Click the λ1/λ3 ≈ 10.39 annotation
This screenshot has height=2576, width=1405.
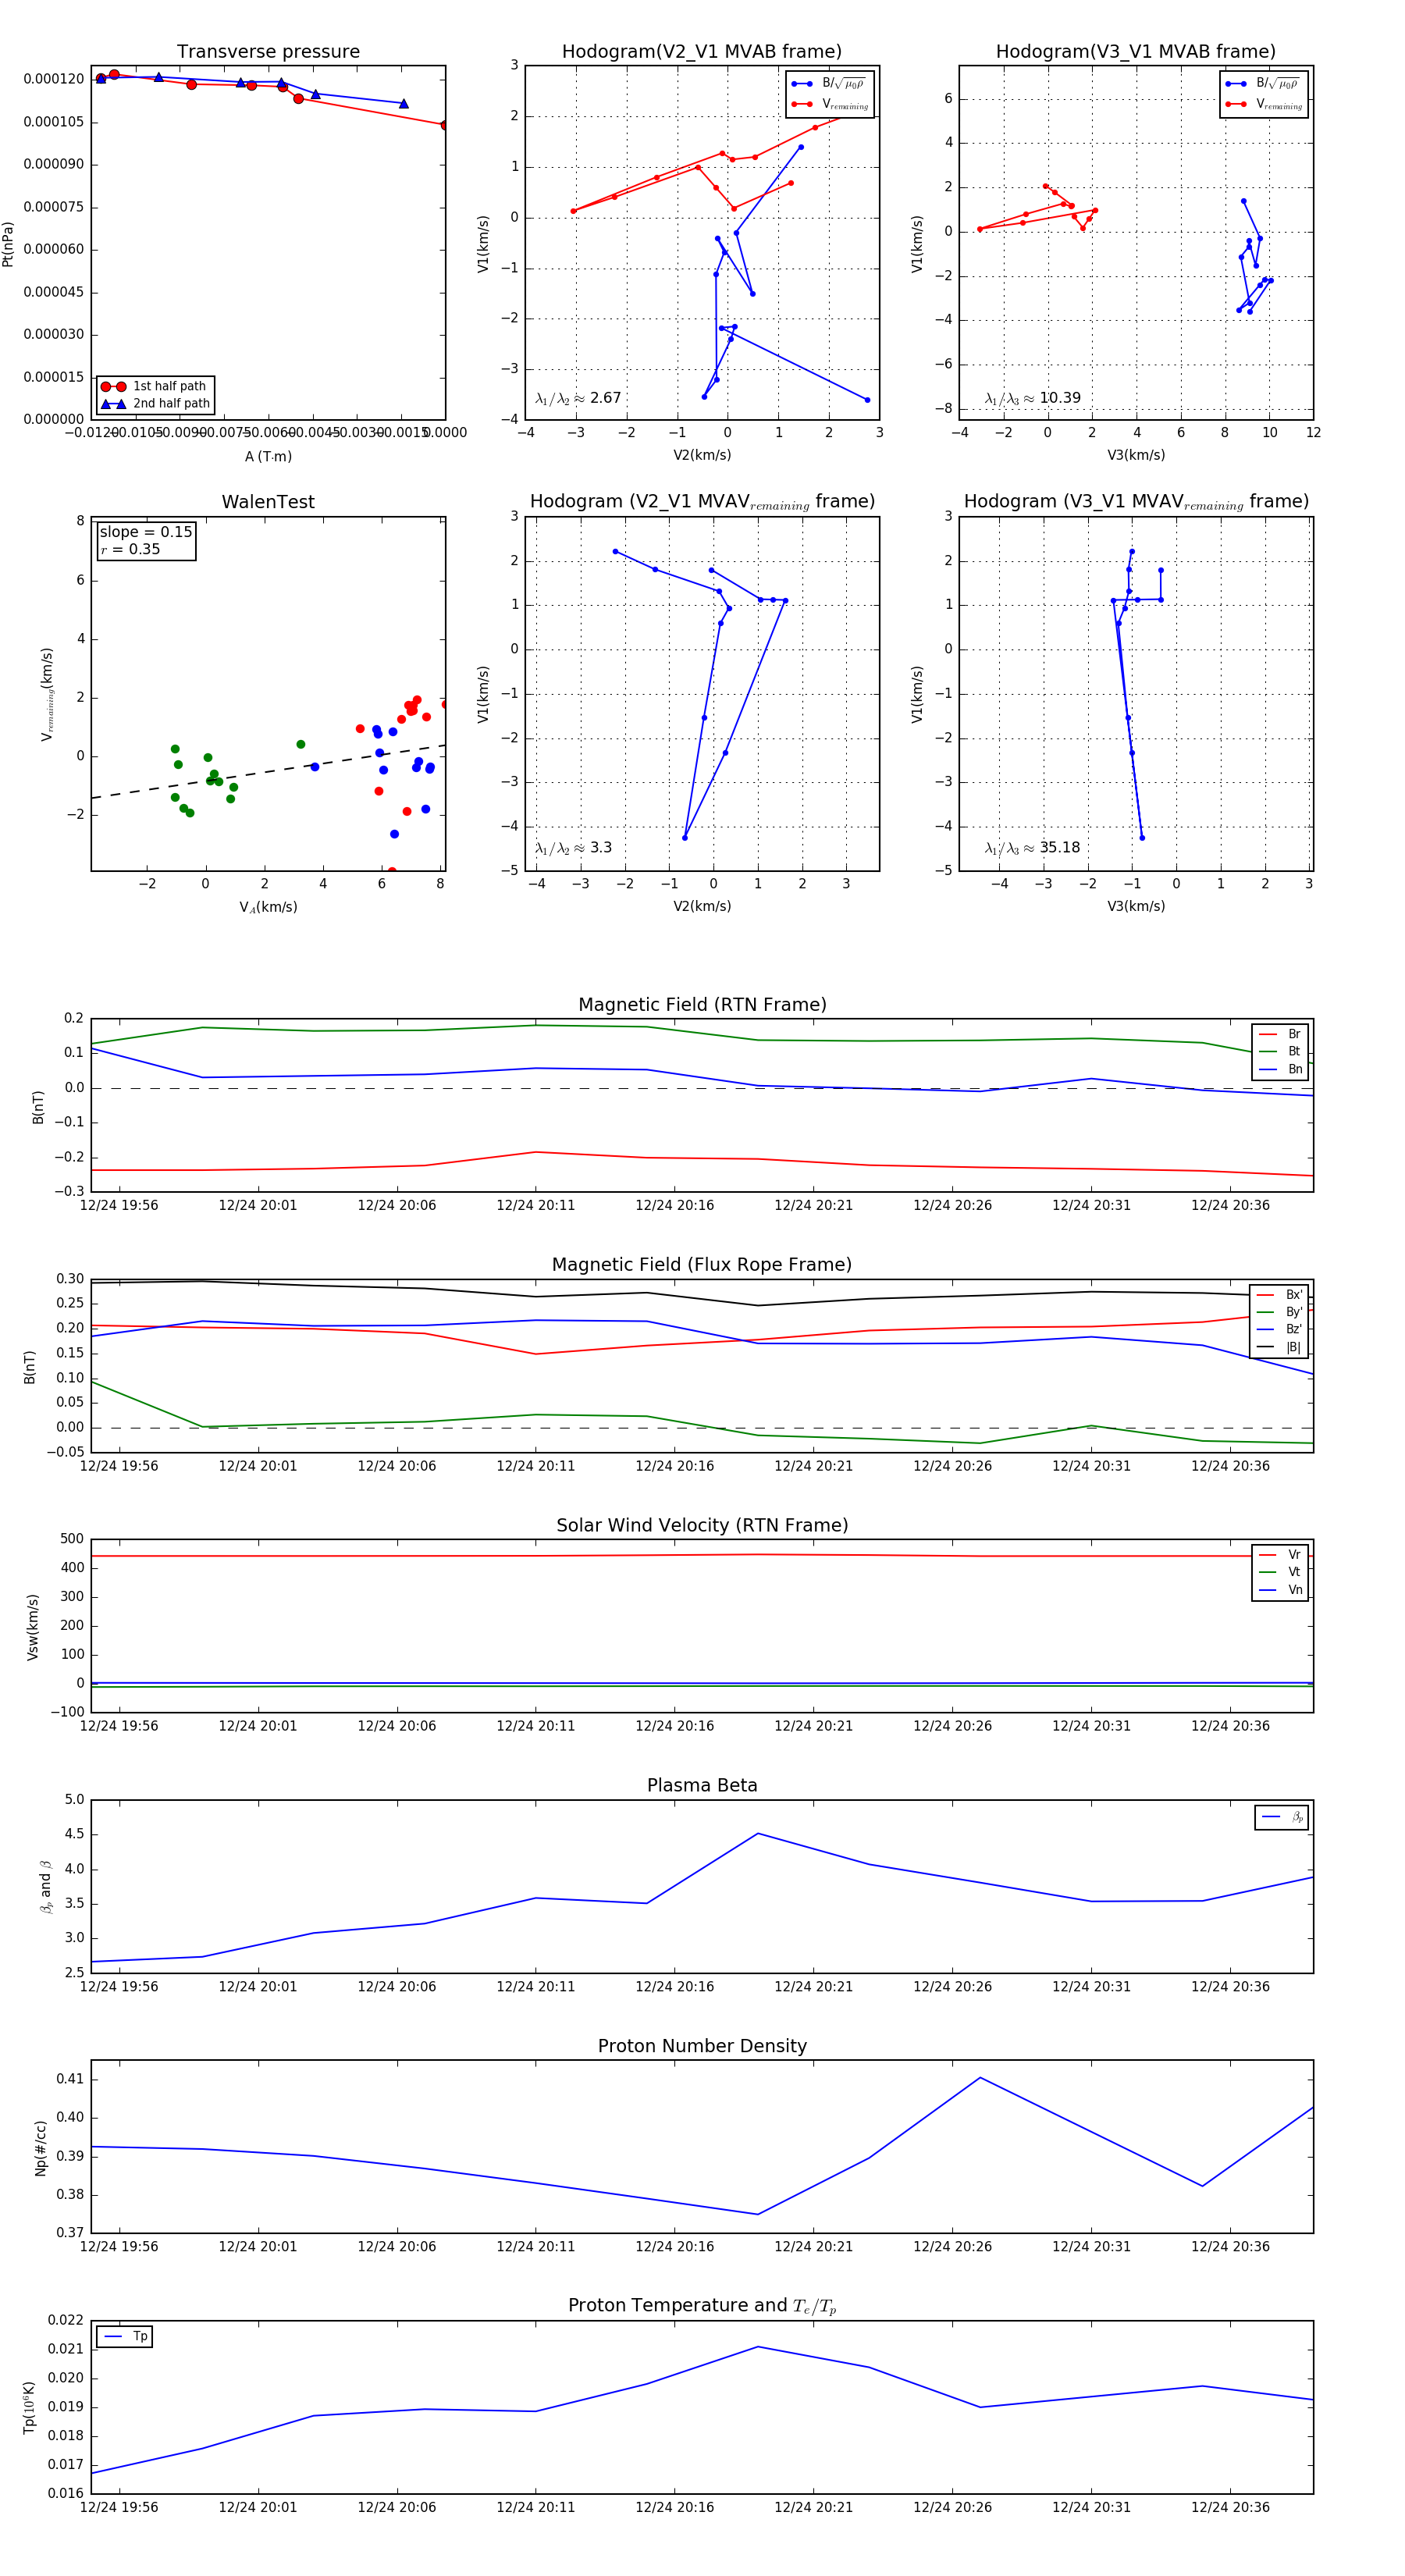point(1032,398)
